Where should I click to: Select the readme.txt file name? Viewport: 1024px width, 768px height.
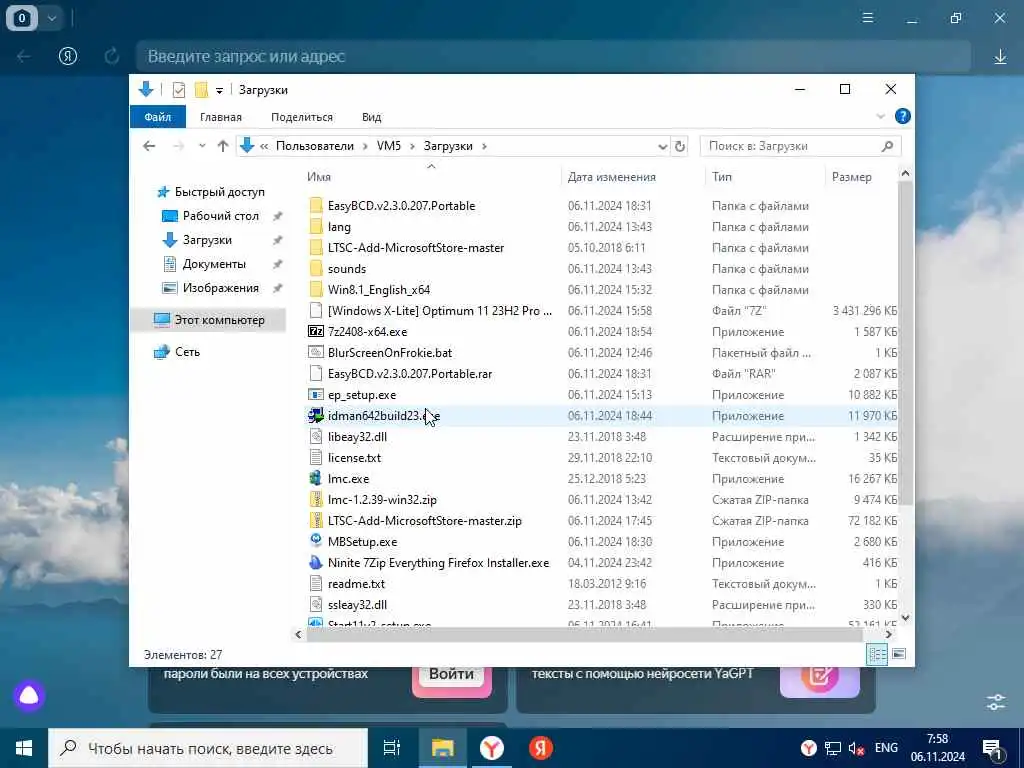[356, 584]
